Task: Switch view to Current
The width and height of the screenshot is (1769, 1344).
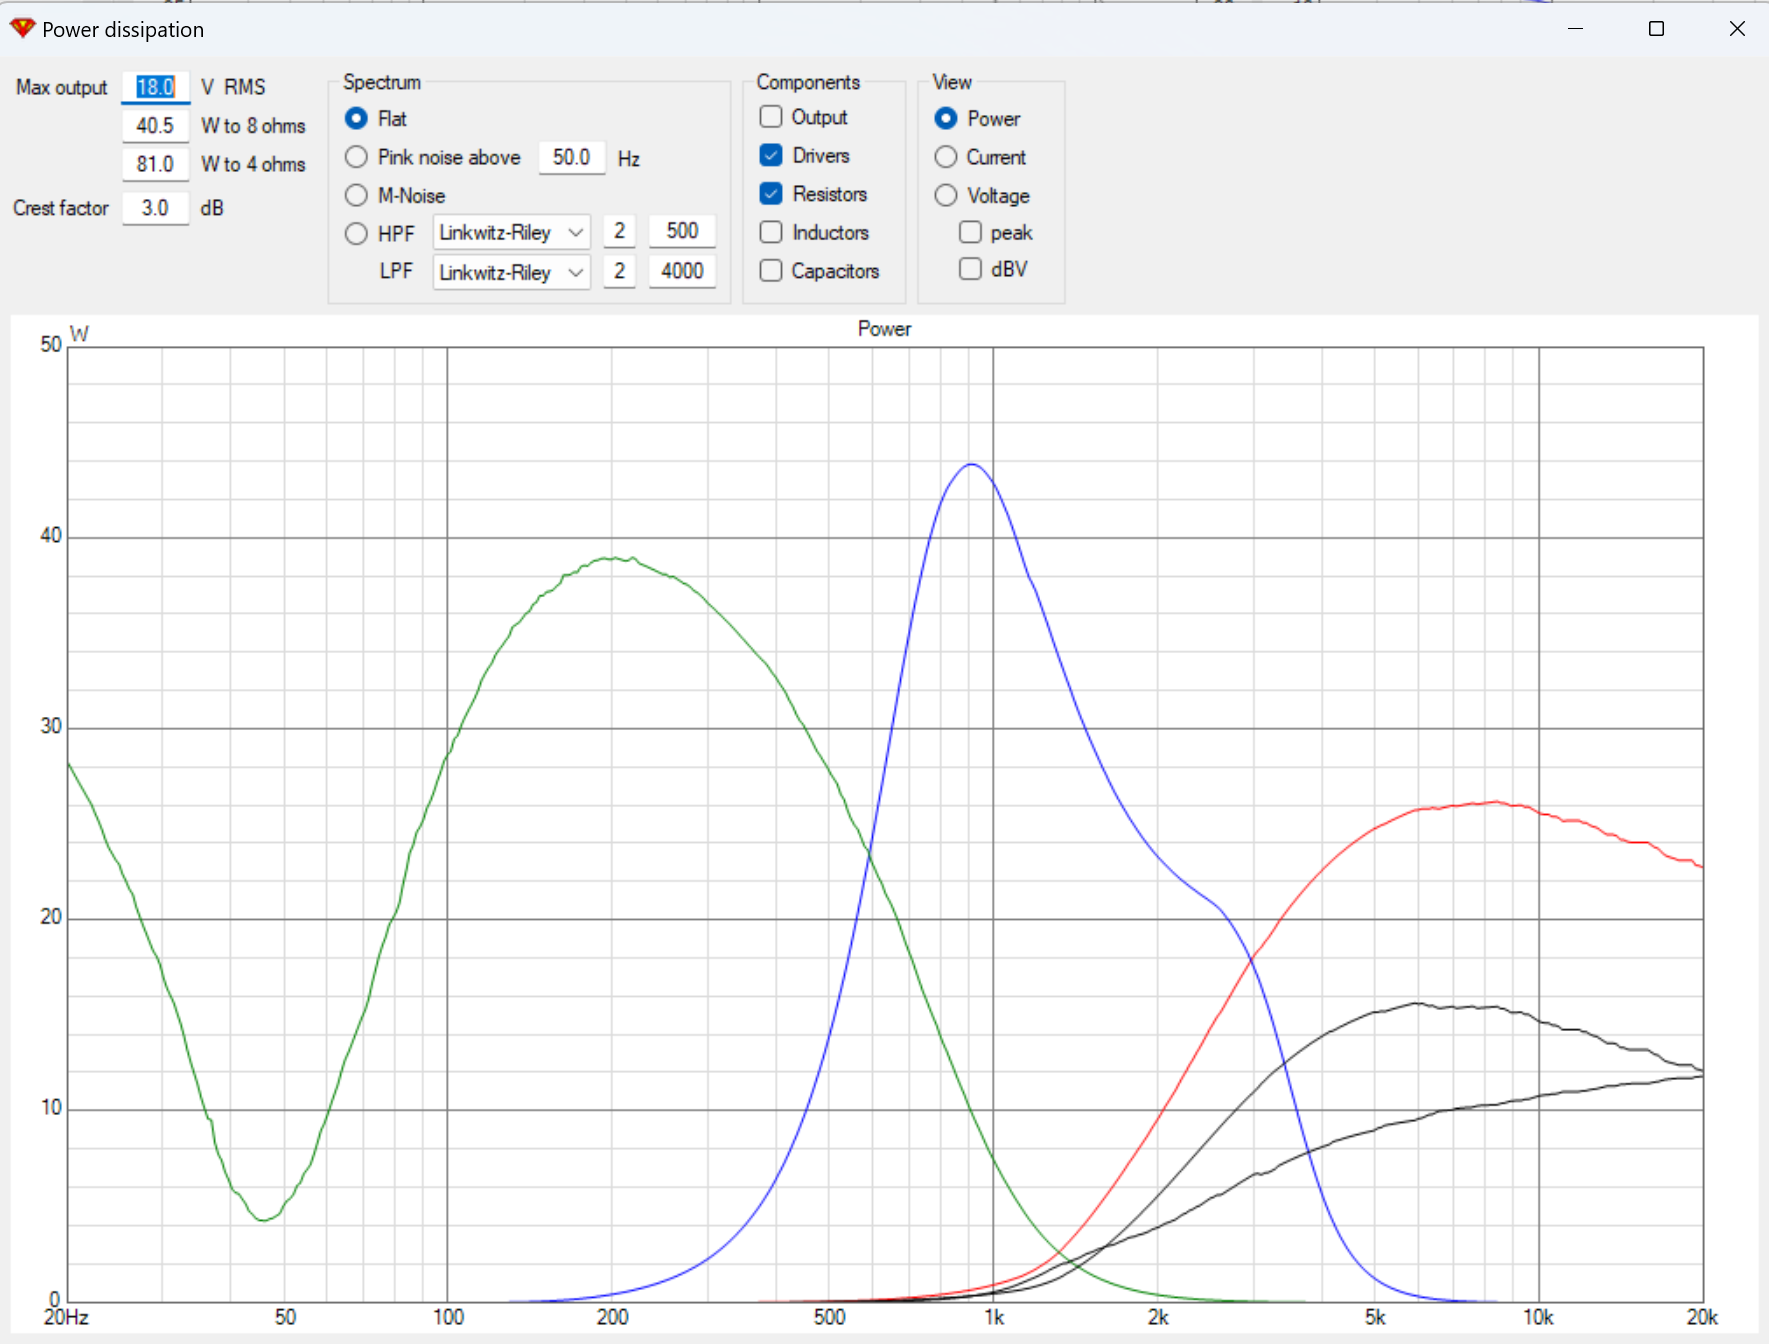Action: pyautogui.click(x=946, y=157)
